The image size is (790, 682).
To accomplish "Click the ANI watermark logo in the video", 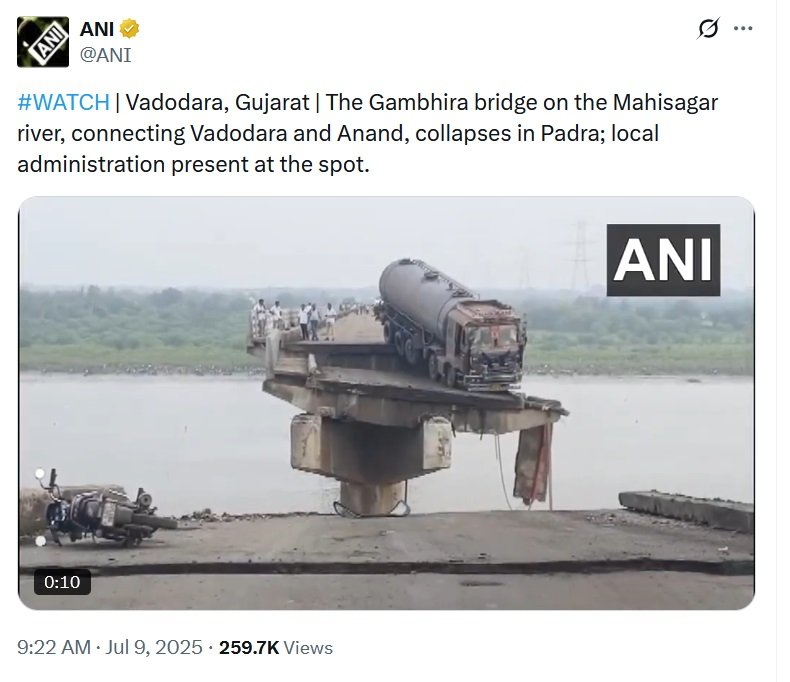I will click(663, 260).
